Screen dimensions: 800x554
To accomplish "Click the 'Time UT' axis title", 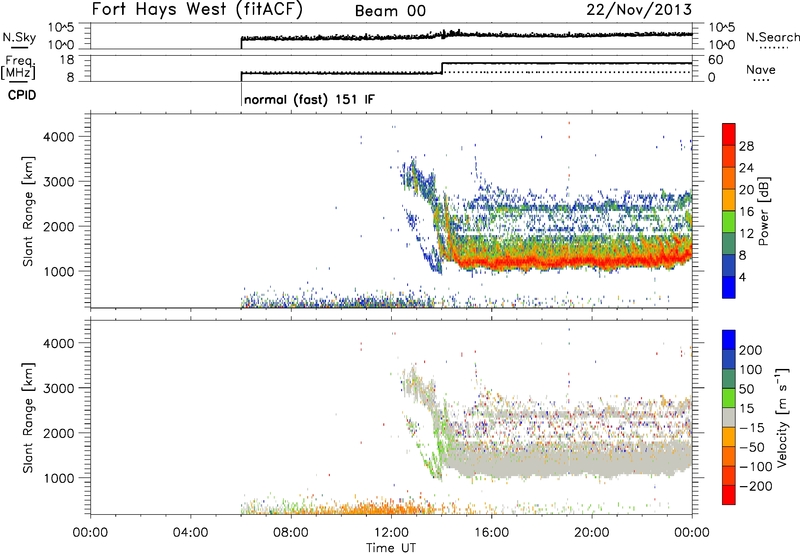I will tap(391, 547).
